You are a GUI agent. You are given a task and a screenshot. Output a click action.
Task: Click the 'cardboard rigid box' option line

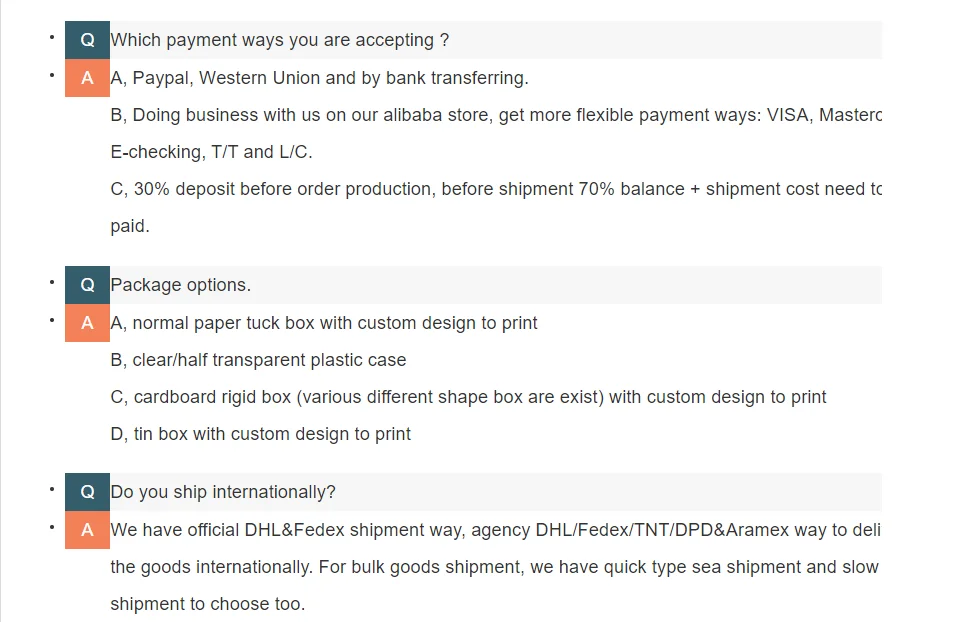tap(468, 397)
